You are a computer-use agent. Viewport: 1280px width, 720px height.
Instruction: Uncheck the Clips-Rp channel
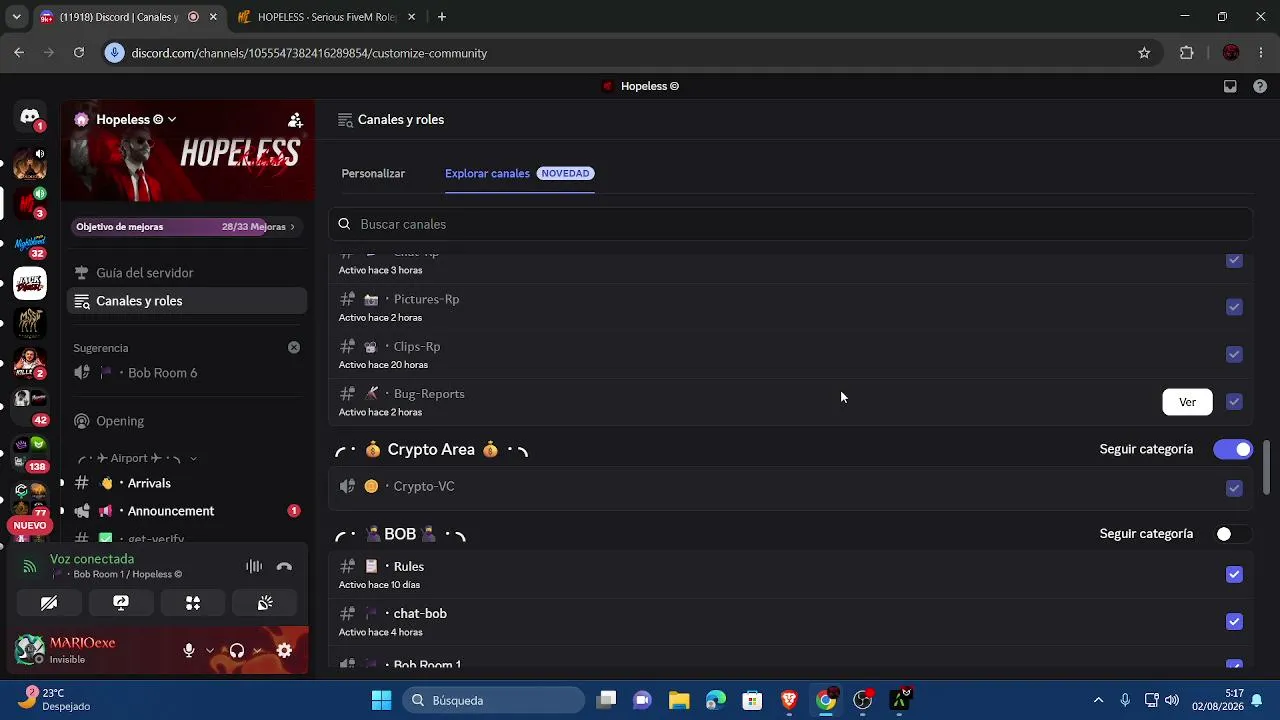1234,354
